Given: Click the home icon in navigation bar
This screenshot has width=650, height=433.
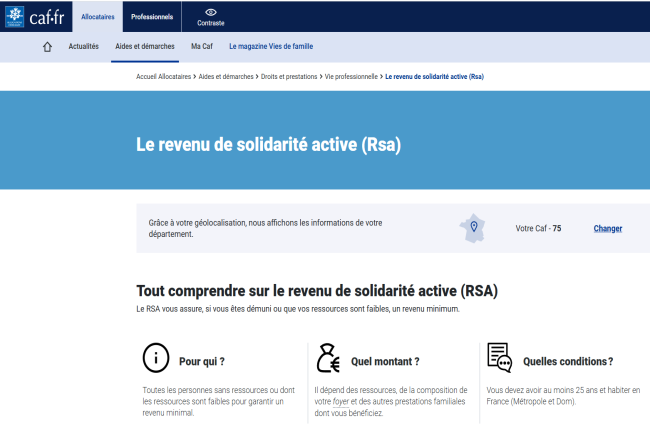Looking at the screenshot, I should (47, 46).
